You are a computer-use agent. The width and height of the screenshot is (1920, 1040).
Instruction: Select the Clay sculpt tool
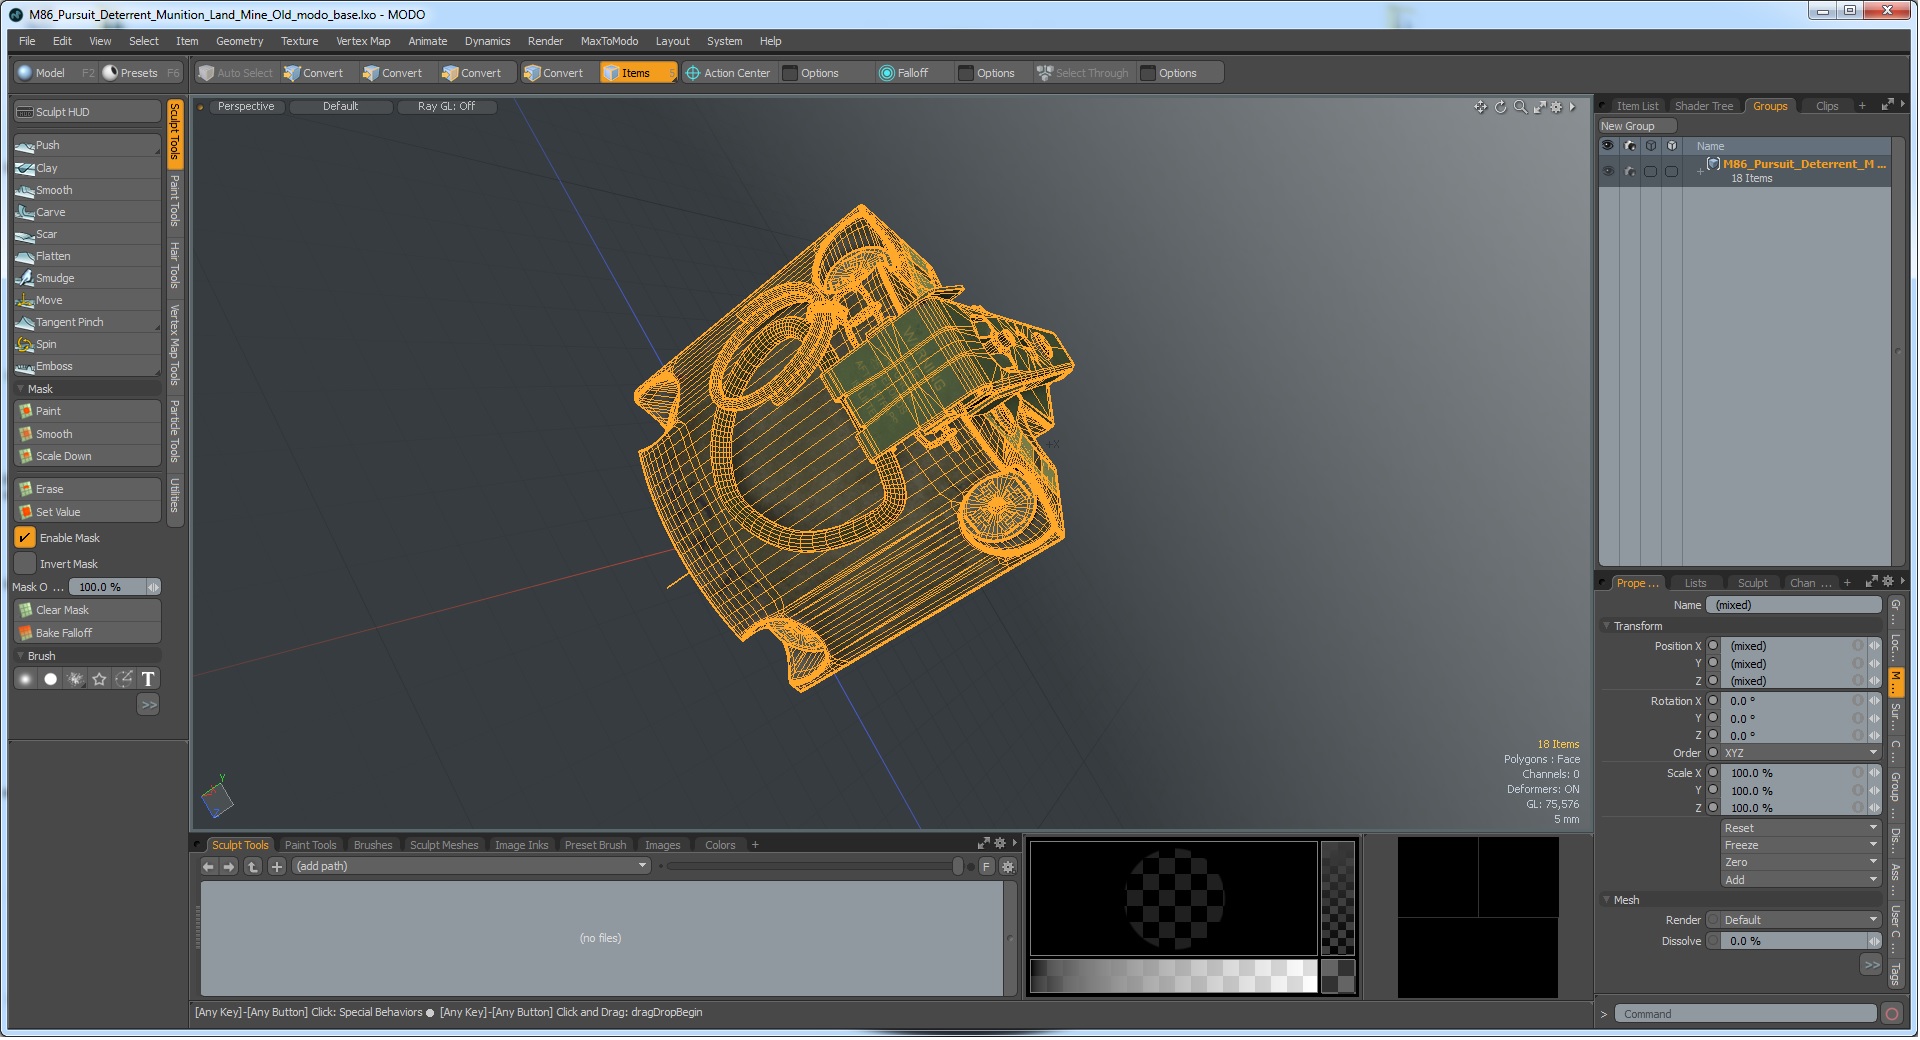tap(87, 168)
